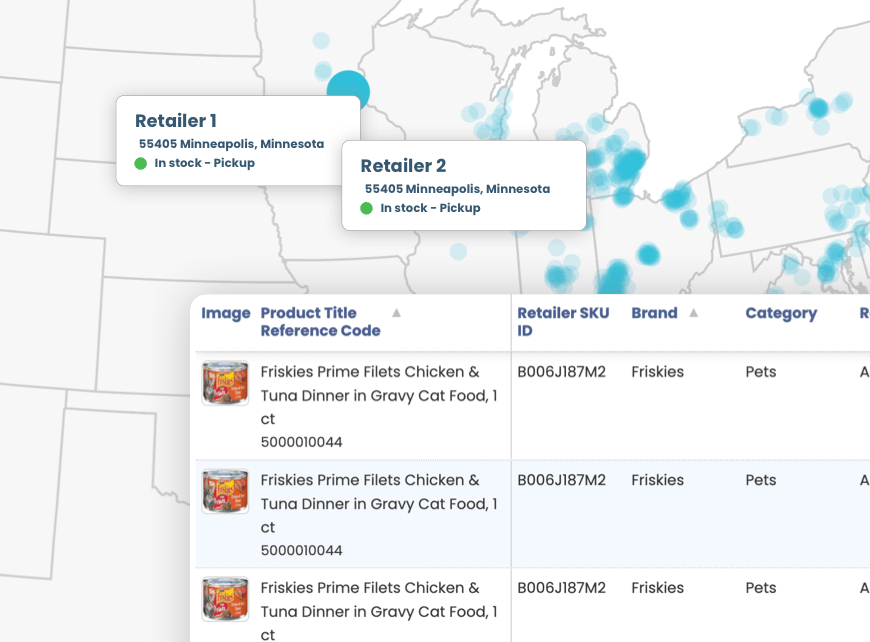Image resolution: width=870 pixels, height=642 pixels.
Task: Click Retailer 1 Minneapolis address text
Action: click(231, 144)
